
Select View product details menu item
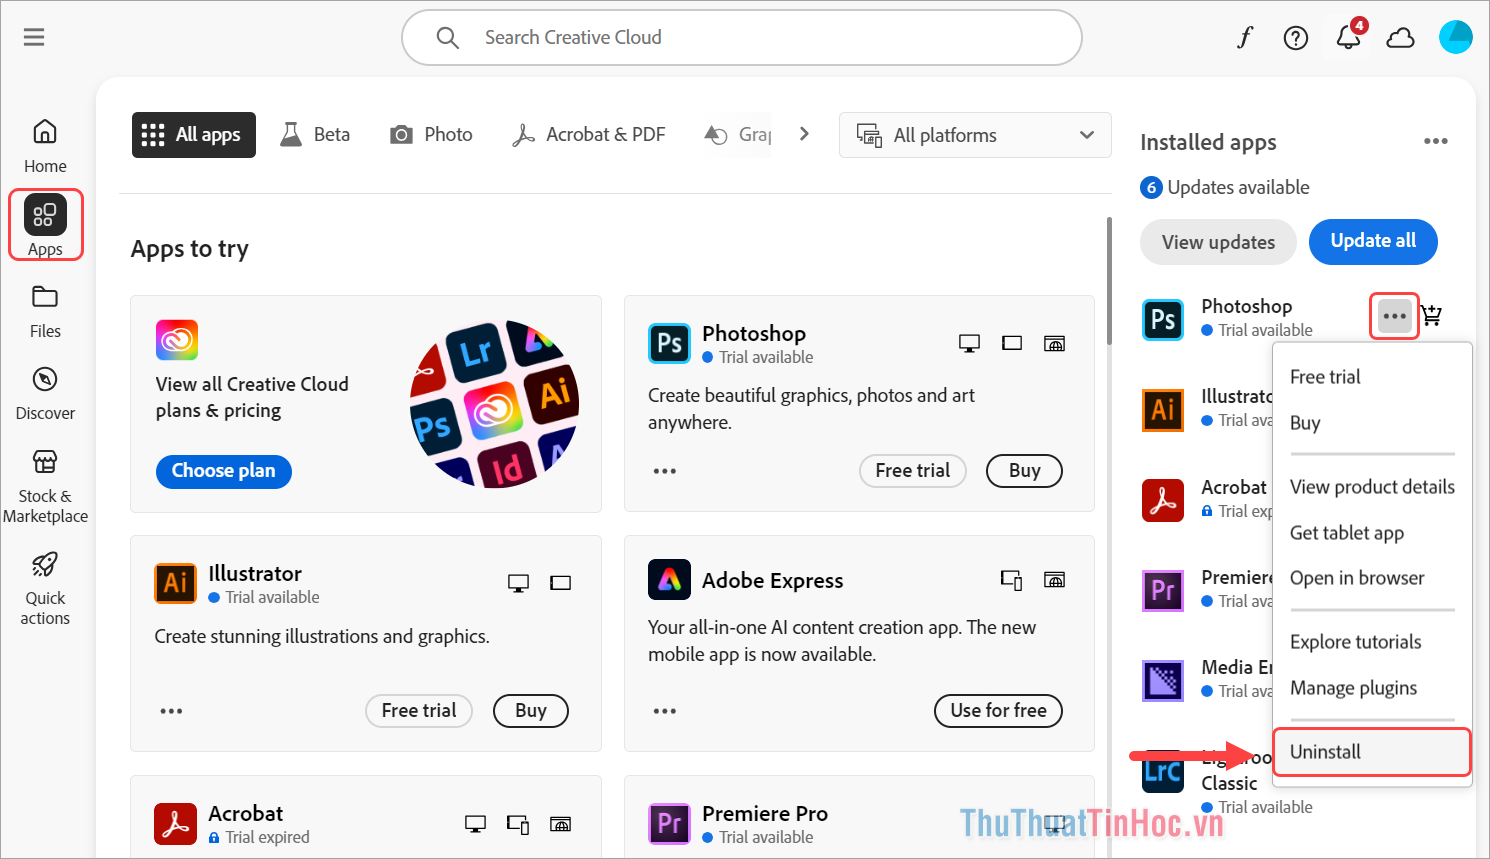[x=1372, y=487]
